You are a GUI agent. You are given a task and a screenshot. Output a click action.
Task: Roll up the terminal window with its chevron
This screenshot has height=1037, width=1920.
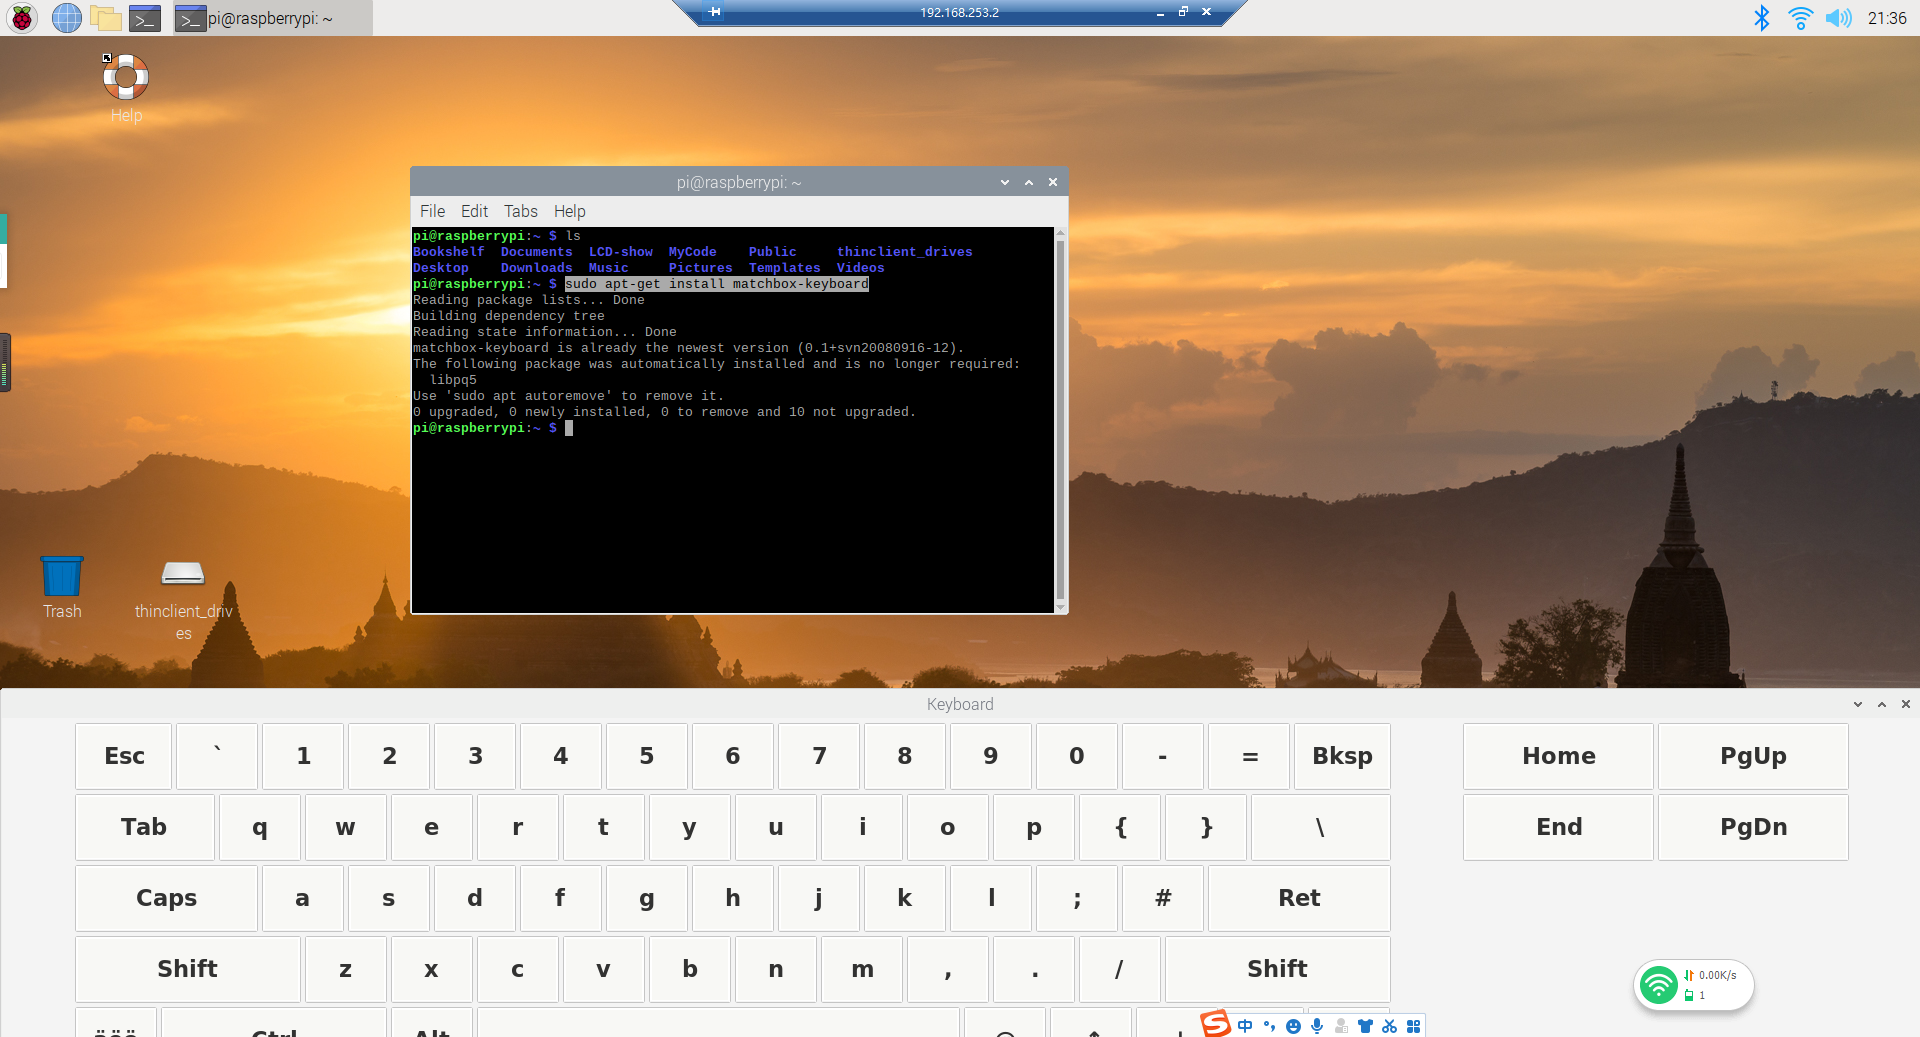1028,182
